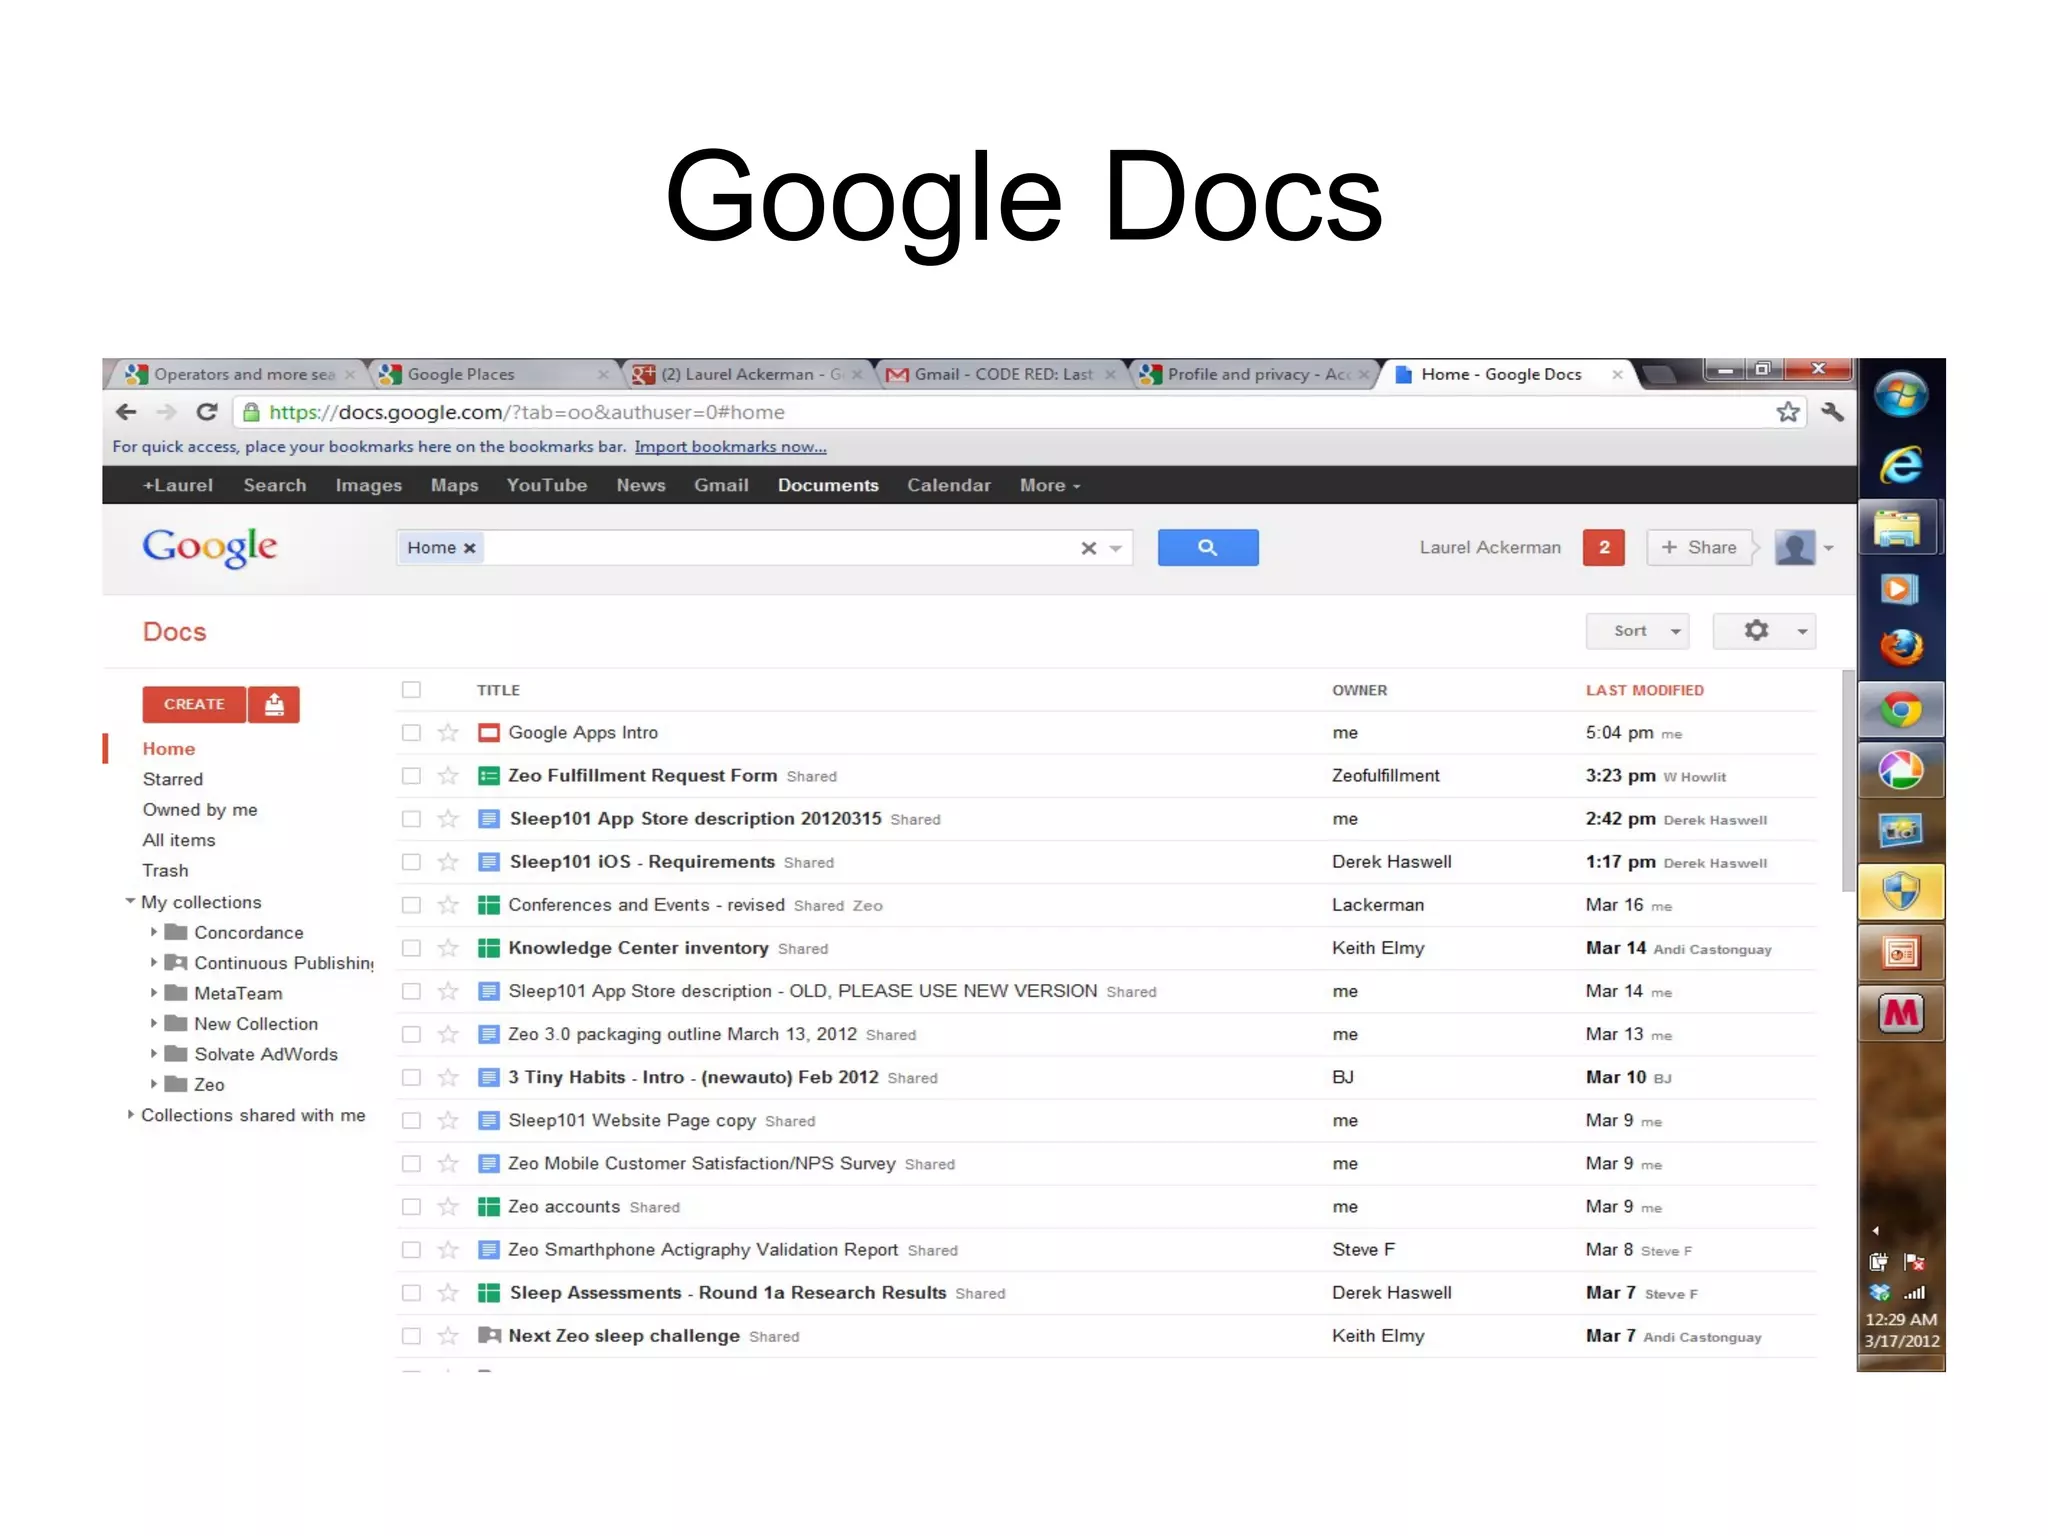Star the Zeo accounts spreadsheet
This screenshot has width=2048, height=1536.
tap(448, 1207)
